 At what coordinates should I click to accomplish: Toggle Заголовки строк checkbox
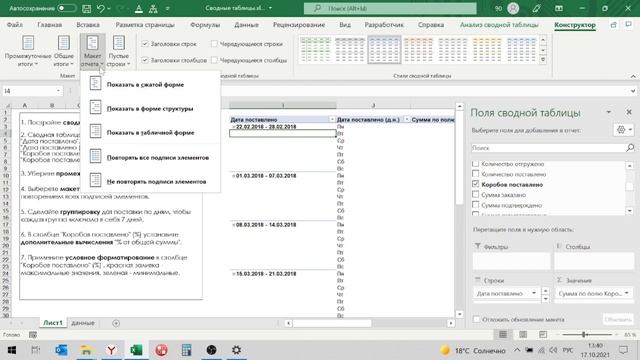(145, 44)
